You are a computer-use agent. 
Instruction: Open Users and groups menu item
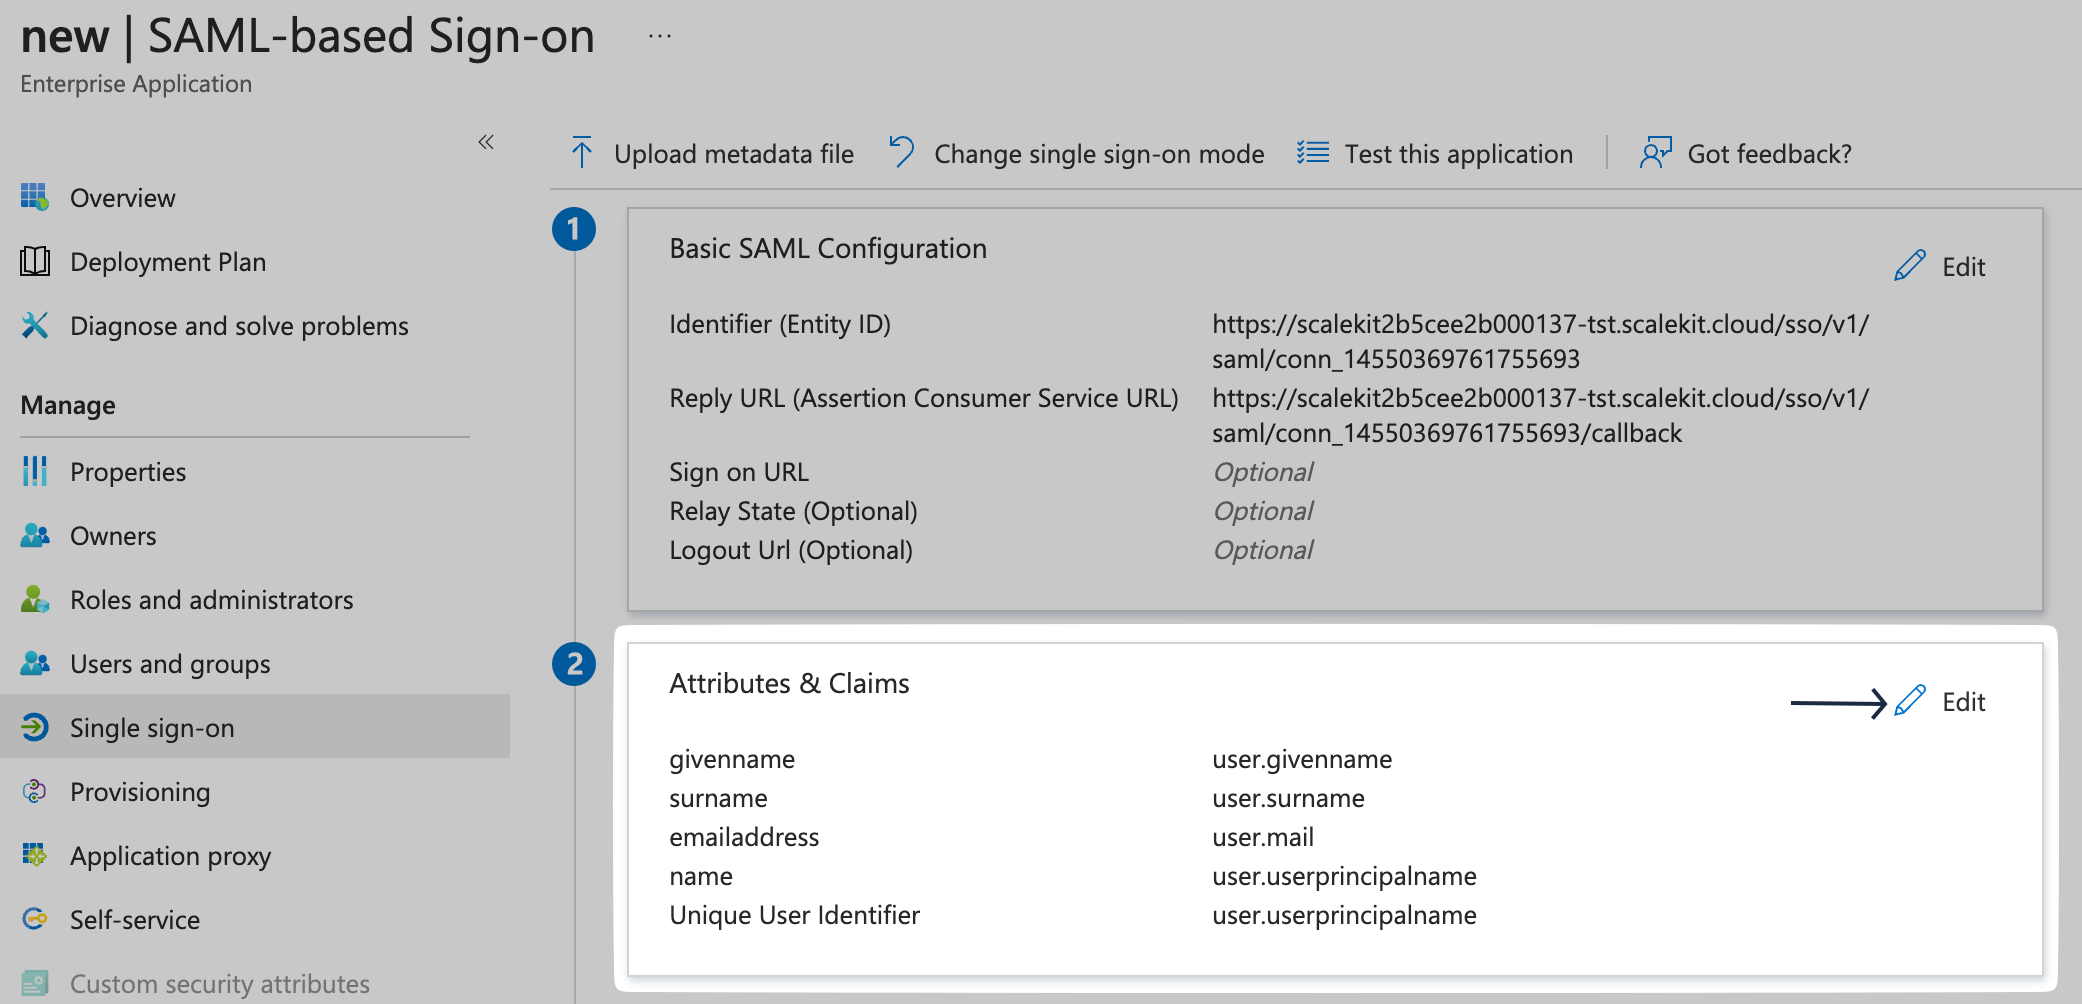tap(170, 664)
